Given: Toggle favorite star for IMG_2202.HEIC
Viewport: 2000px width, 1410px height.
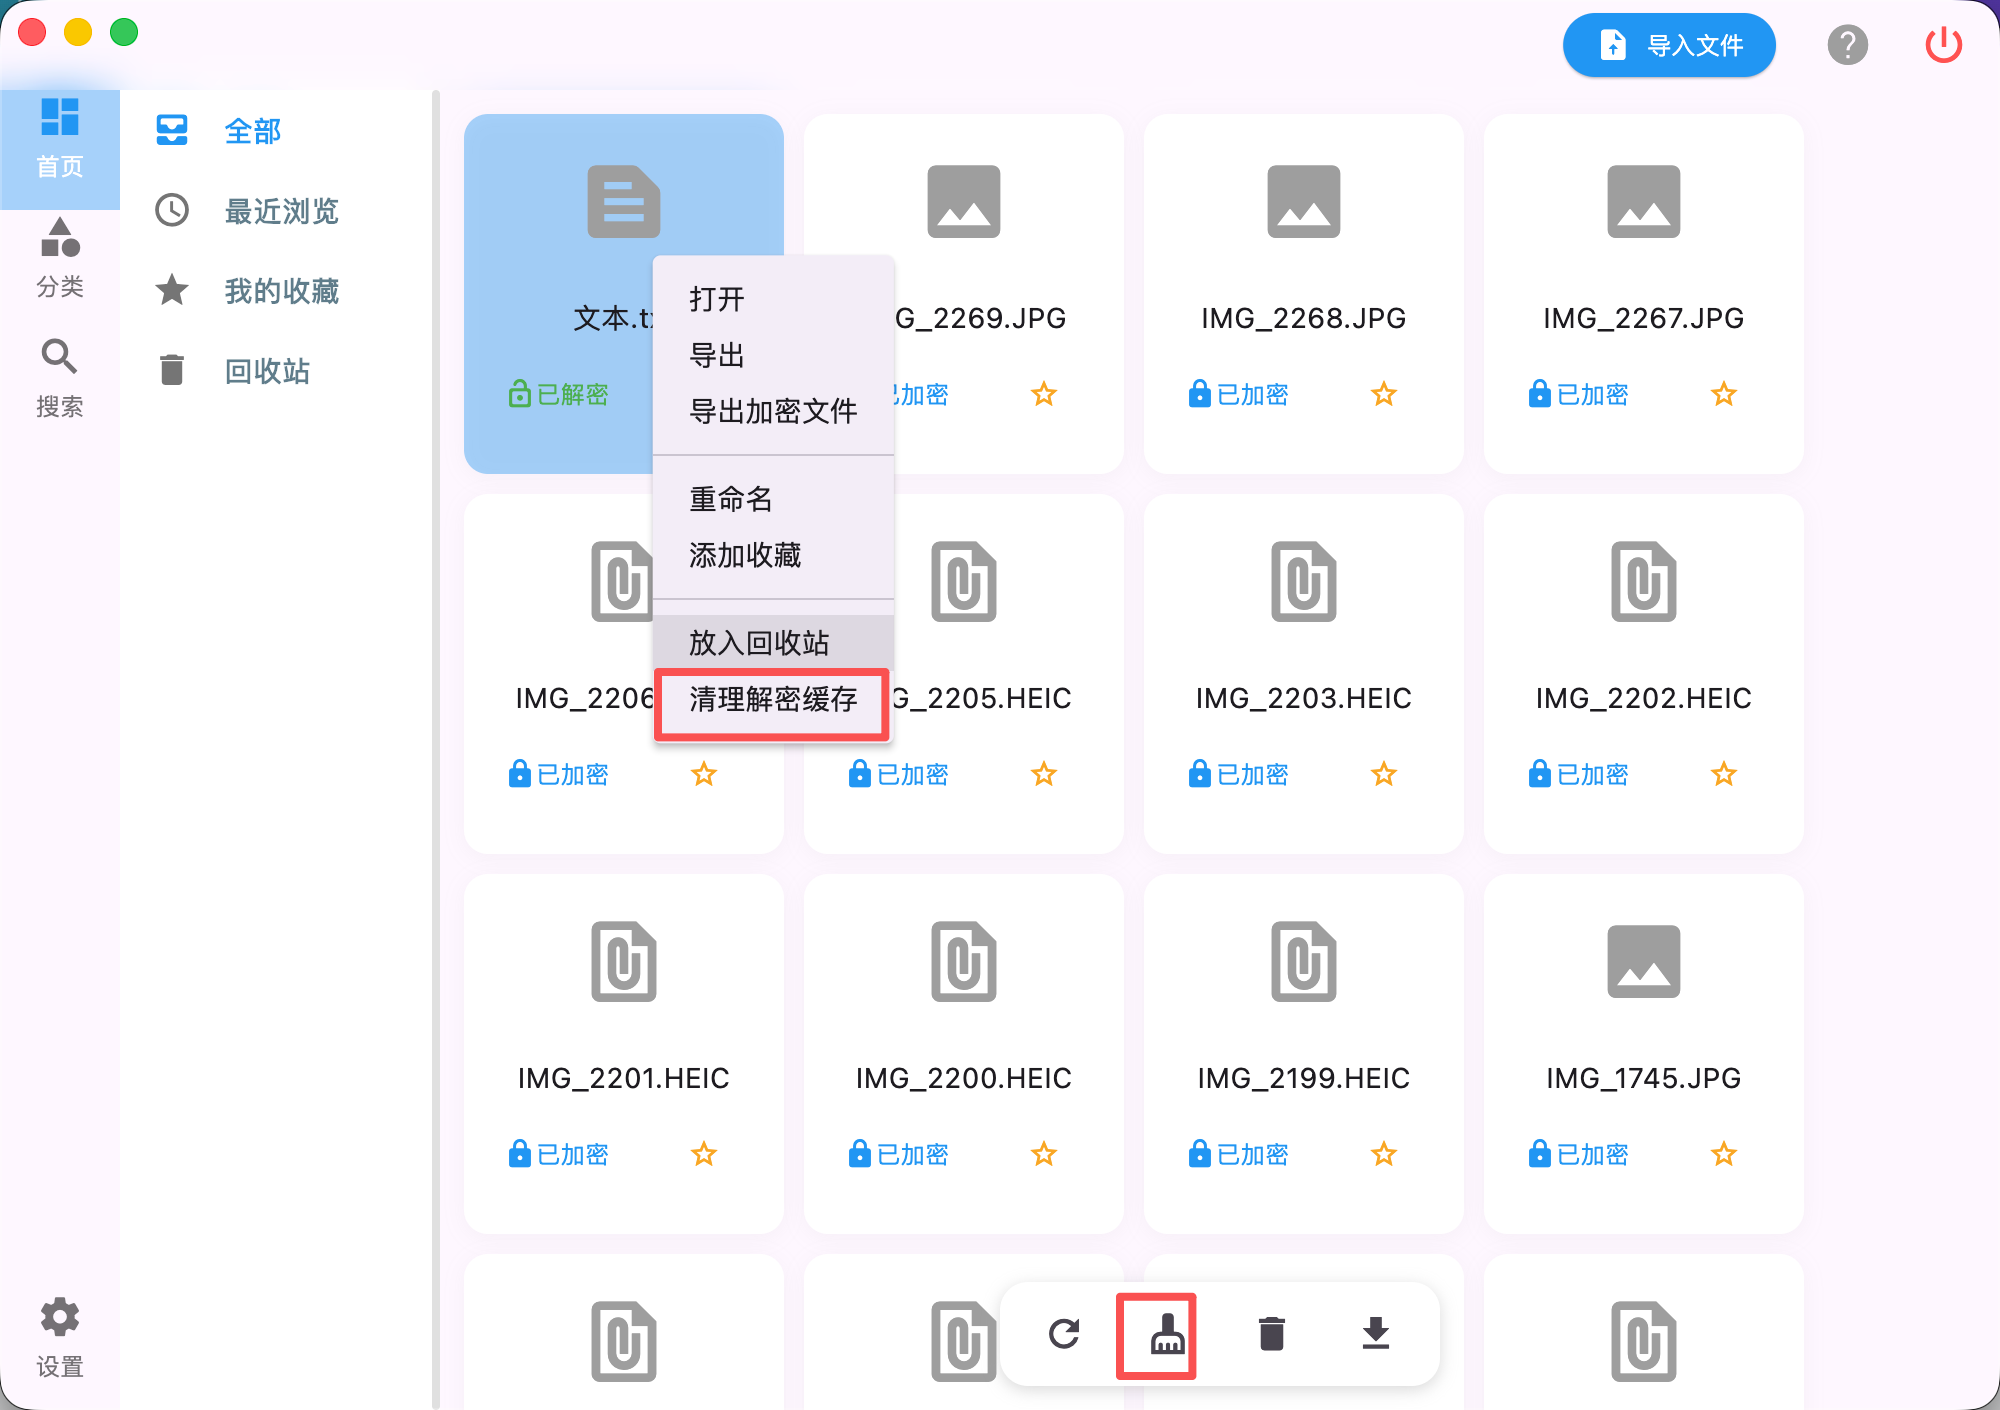Looking at the screenshot, I should [1724, 774].
